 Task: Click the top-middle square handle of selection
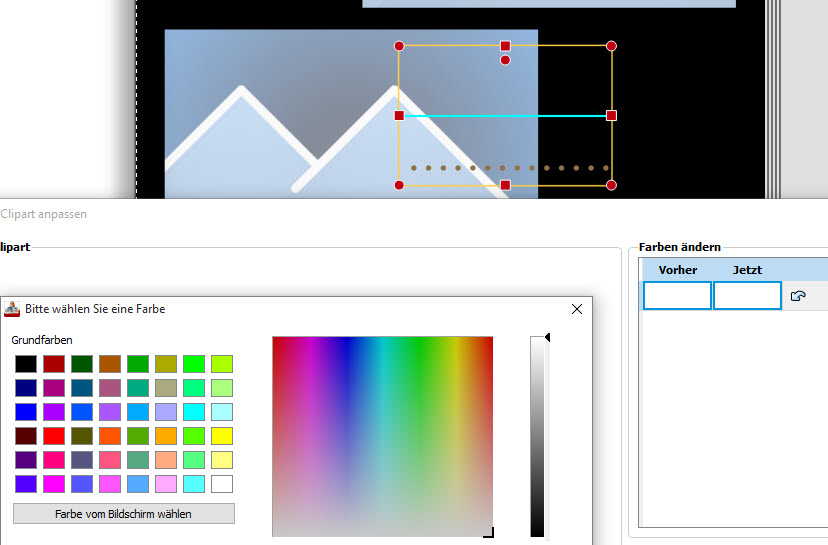505,46
